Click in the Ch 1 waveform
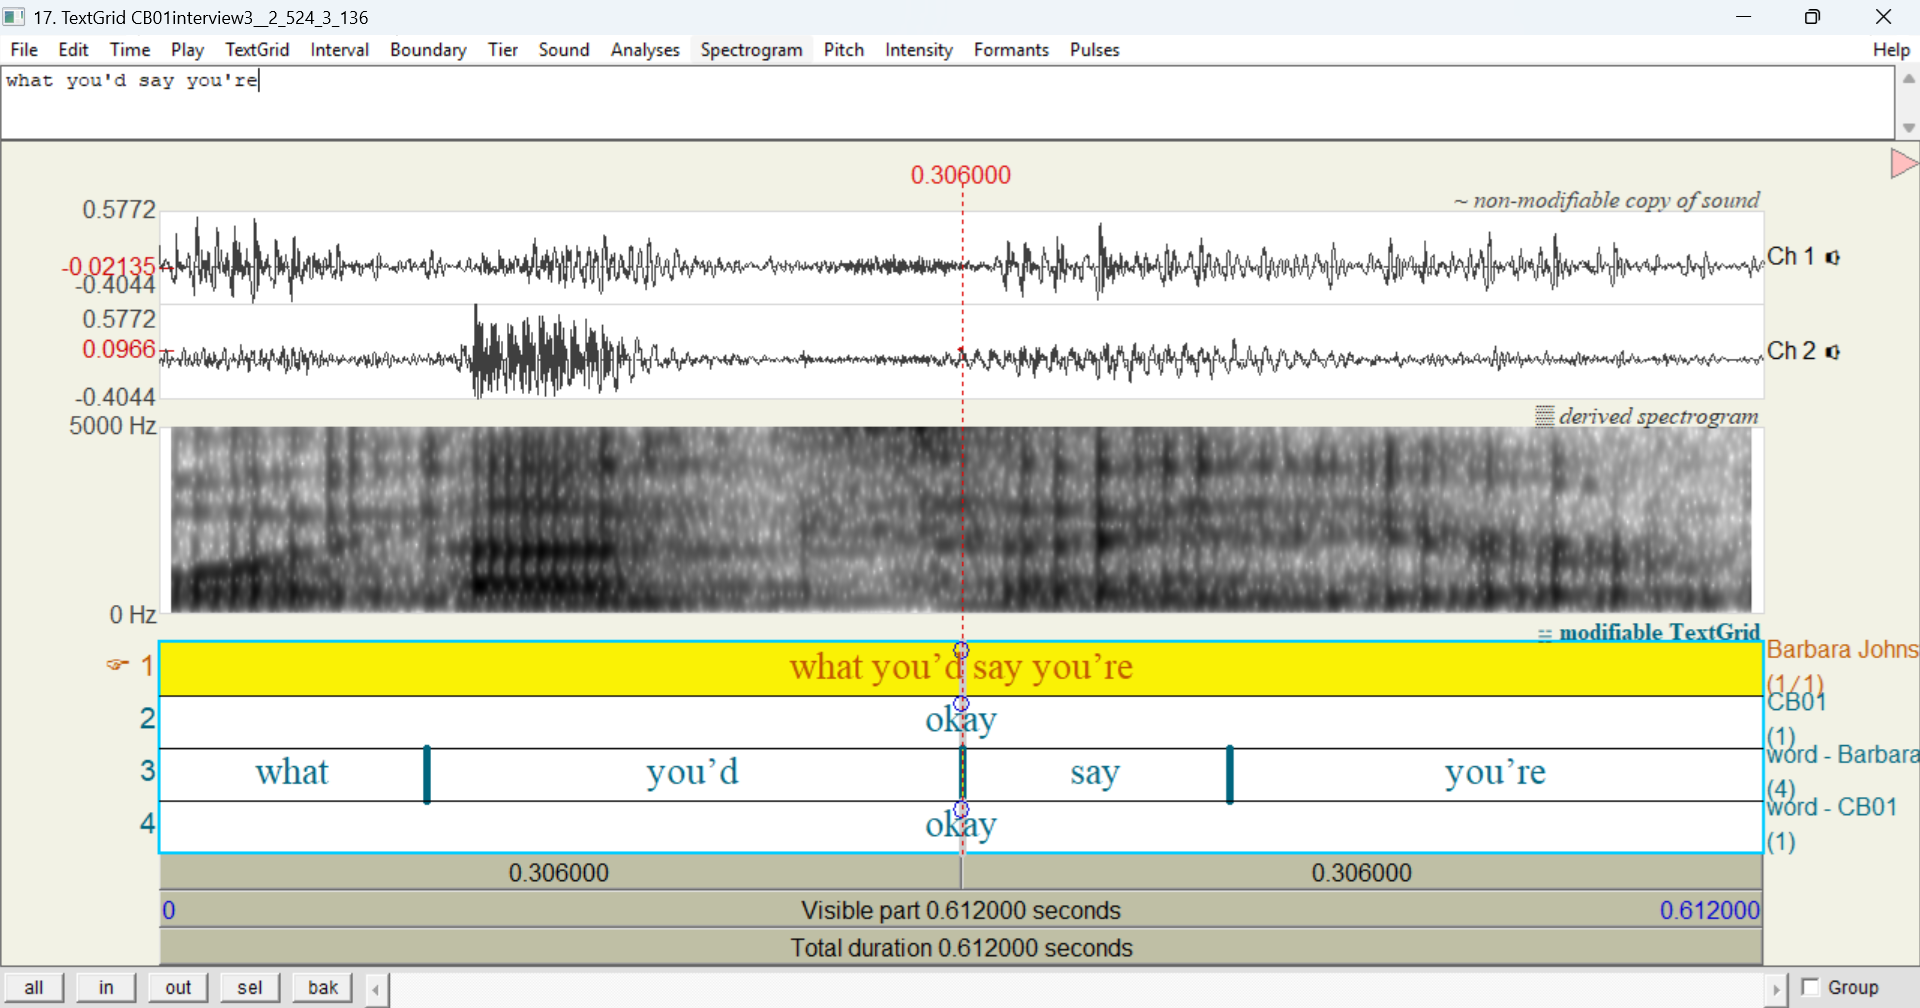1920x1008 pixels. pos(961,258)
